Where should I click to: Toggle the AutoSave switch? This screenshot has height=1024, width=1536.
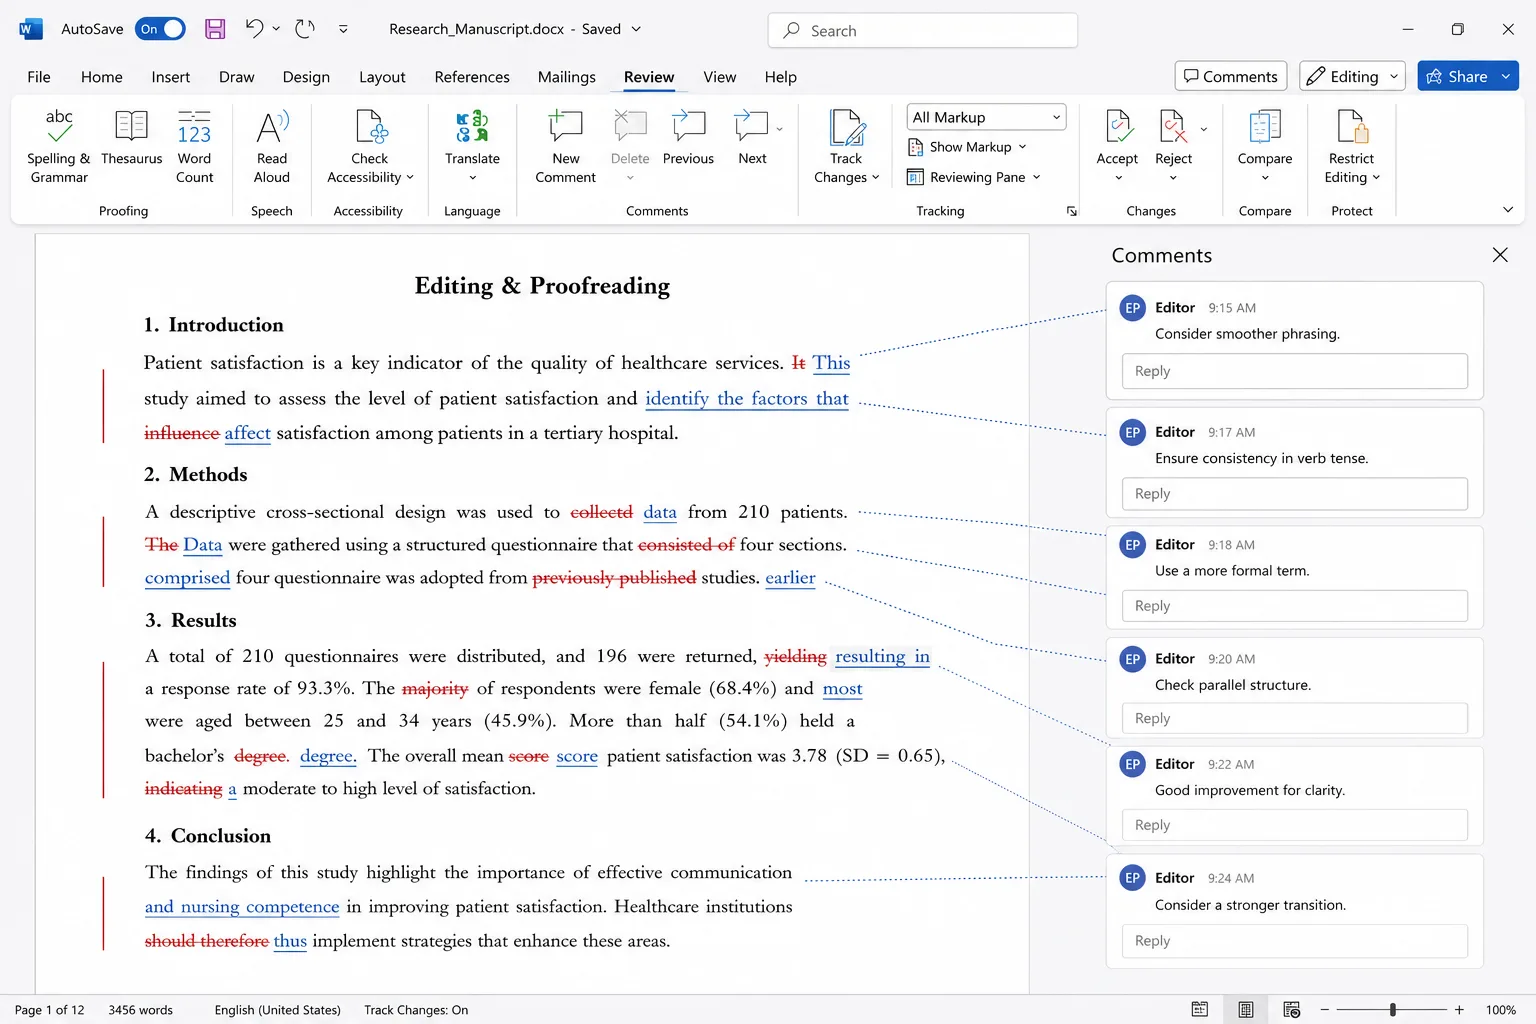tap(160, 29)
